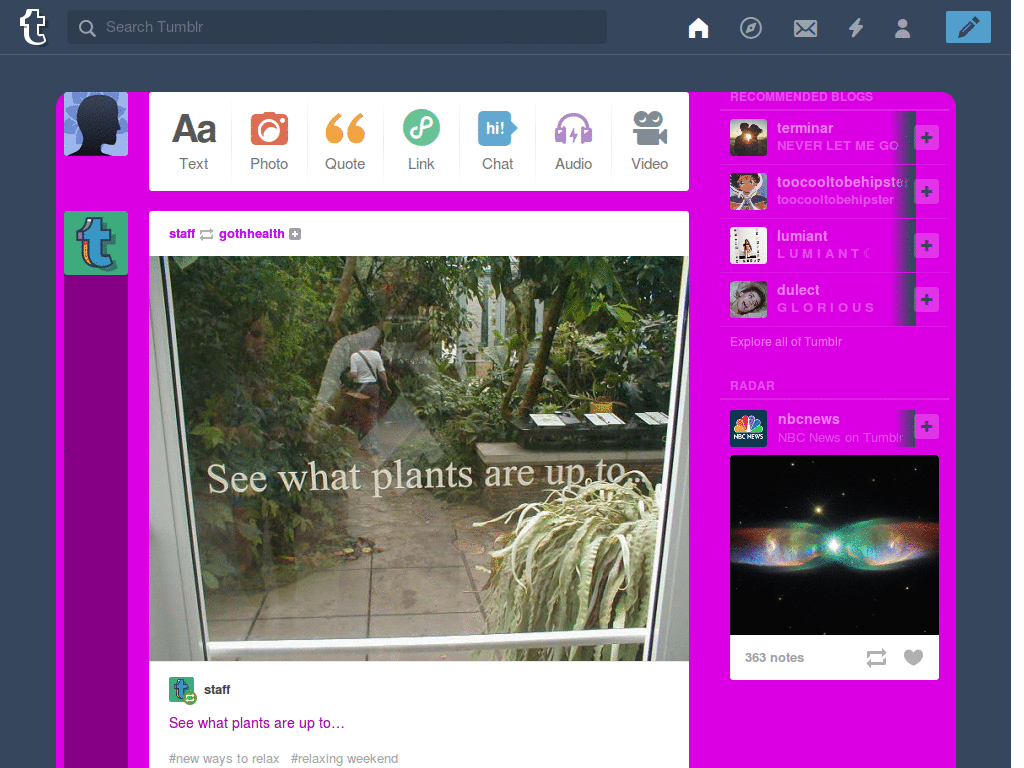This screenshot has width=1024, height=768.
Task: Click the search magnifier icon
Action: tap(87, 27)
